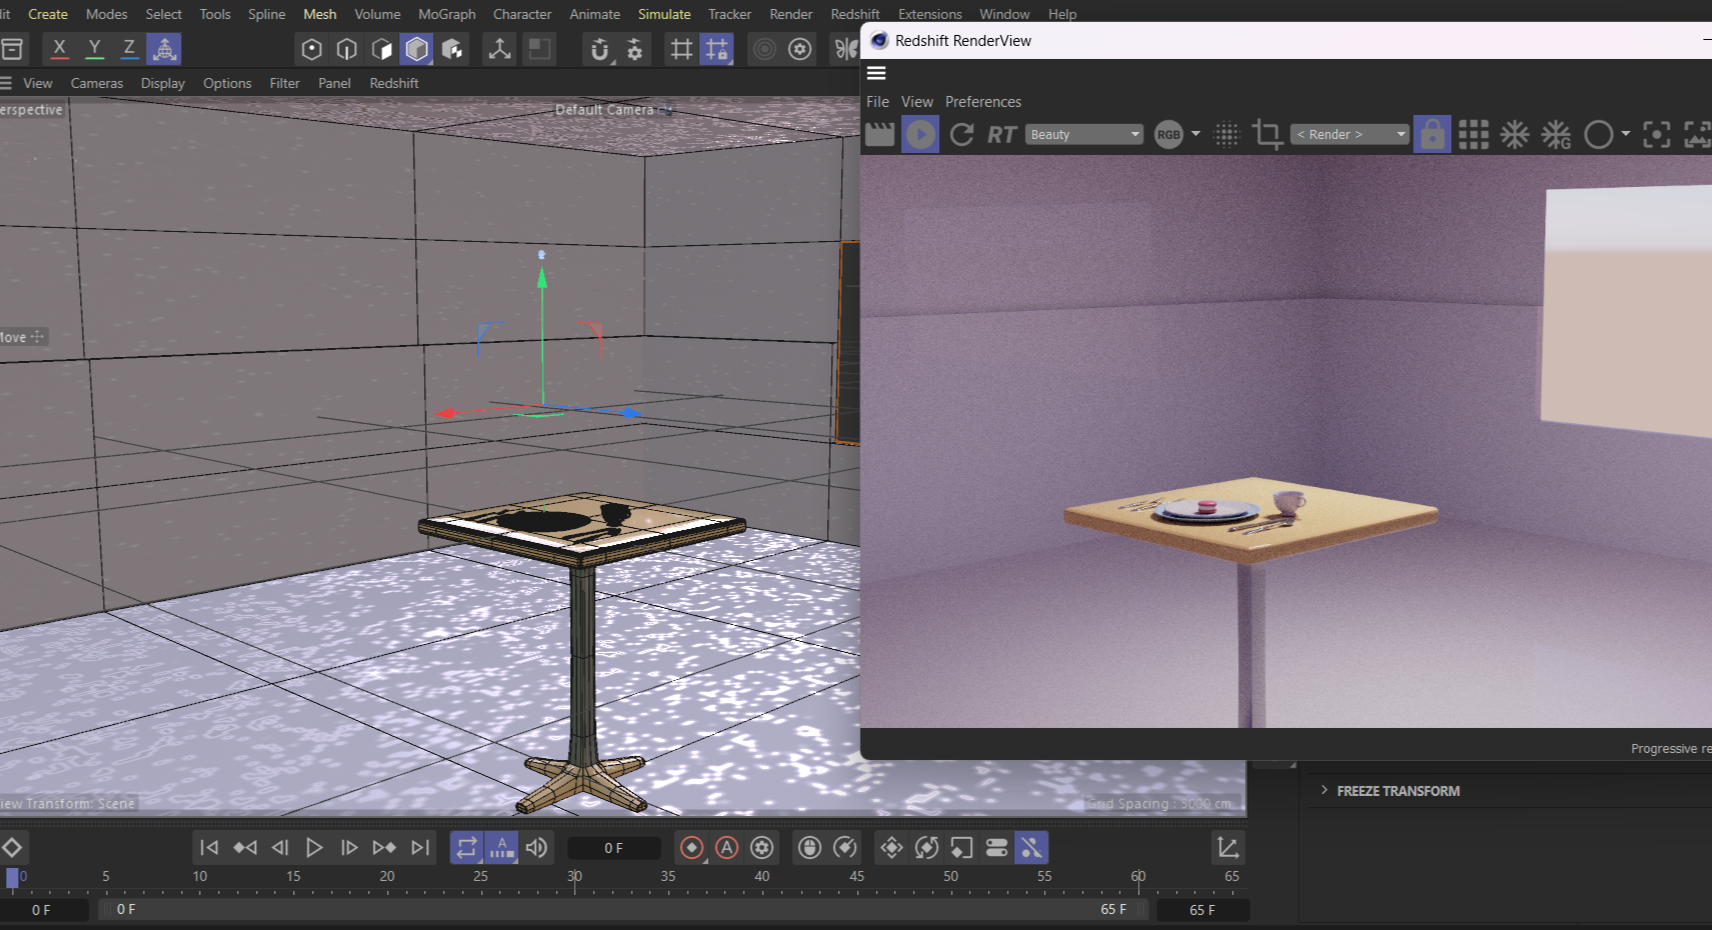
Task: Jump to the last frame of the animation
Action: [419, 847]
